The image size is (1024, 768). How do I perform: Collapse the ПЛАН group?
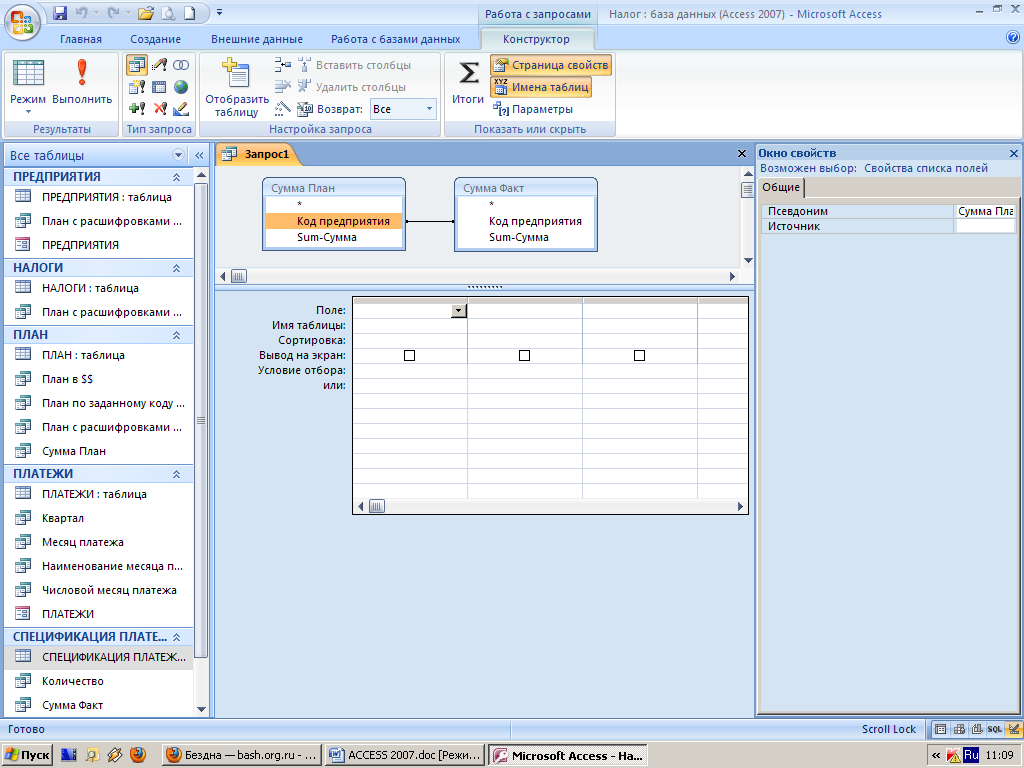pos(176,335)
